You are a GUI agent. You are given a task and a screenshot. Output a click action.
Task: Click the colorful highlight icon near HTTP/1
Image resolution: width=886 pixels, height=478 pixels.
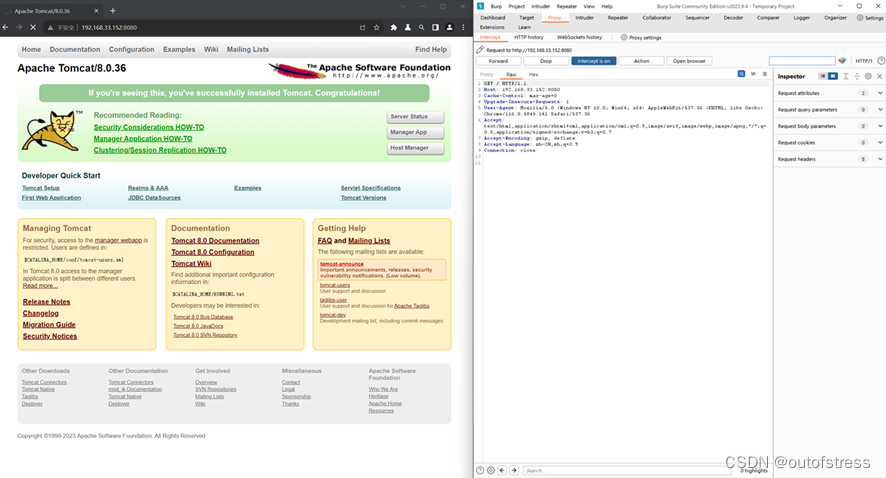tap(842, 60)
